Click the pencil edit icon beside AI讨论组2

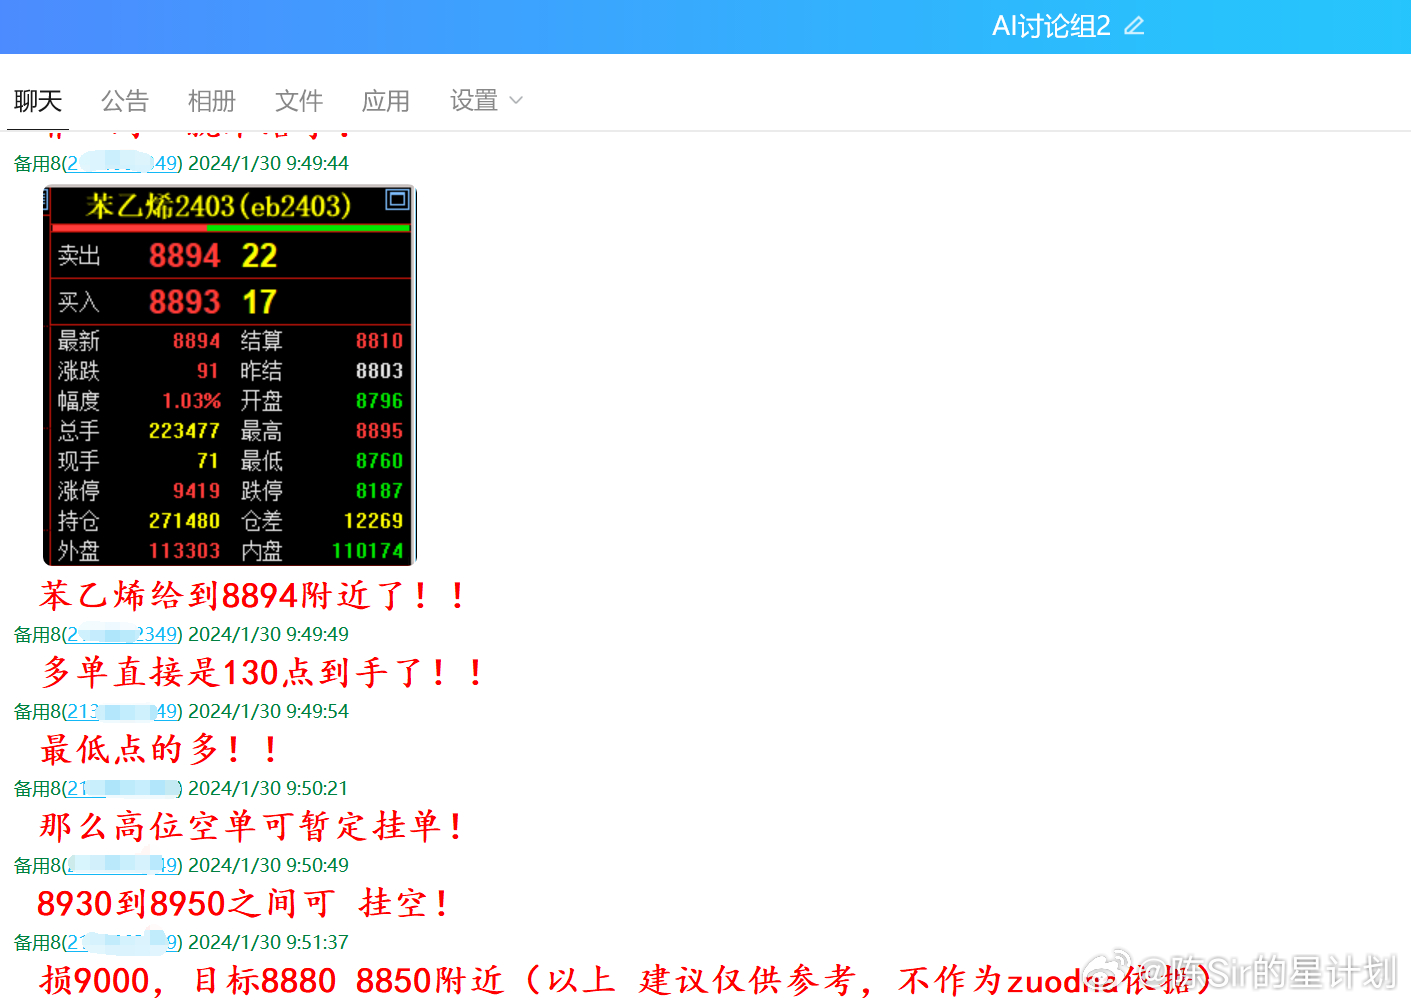pos(1132,25)
